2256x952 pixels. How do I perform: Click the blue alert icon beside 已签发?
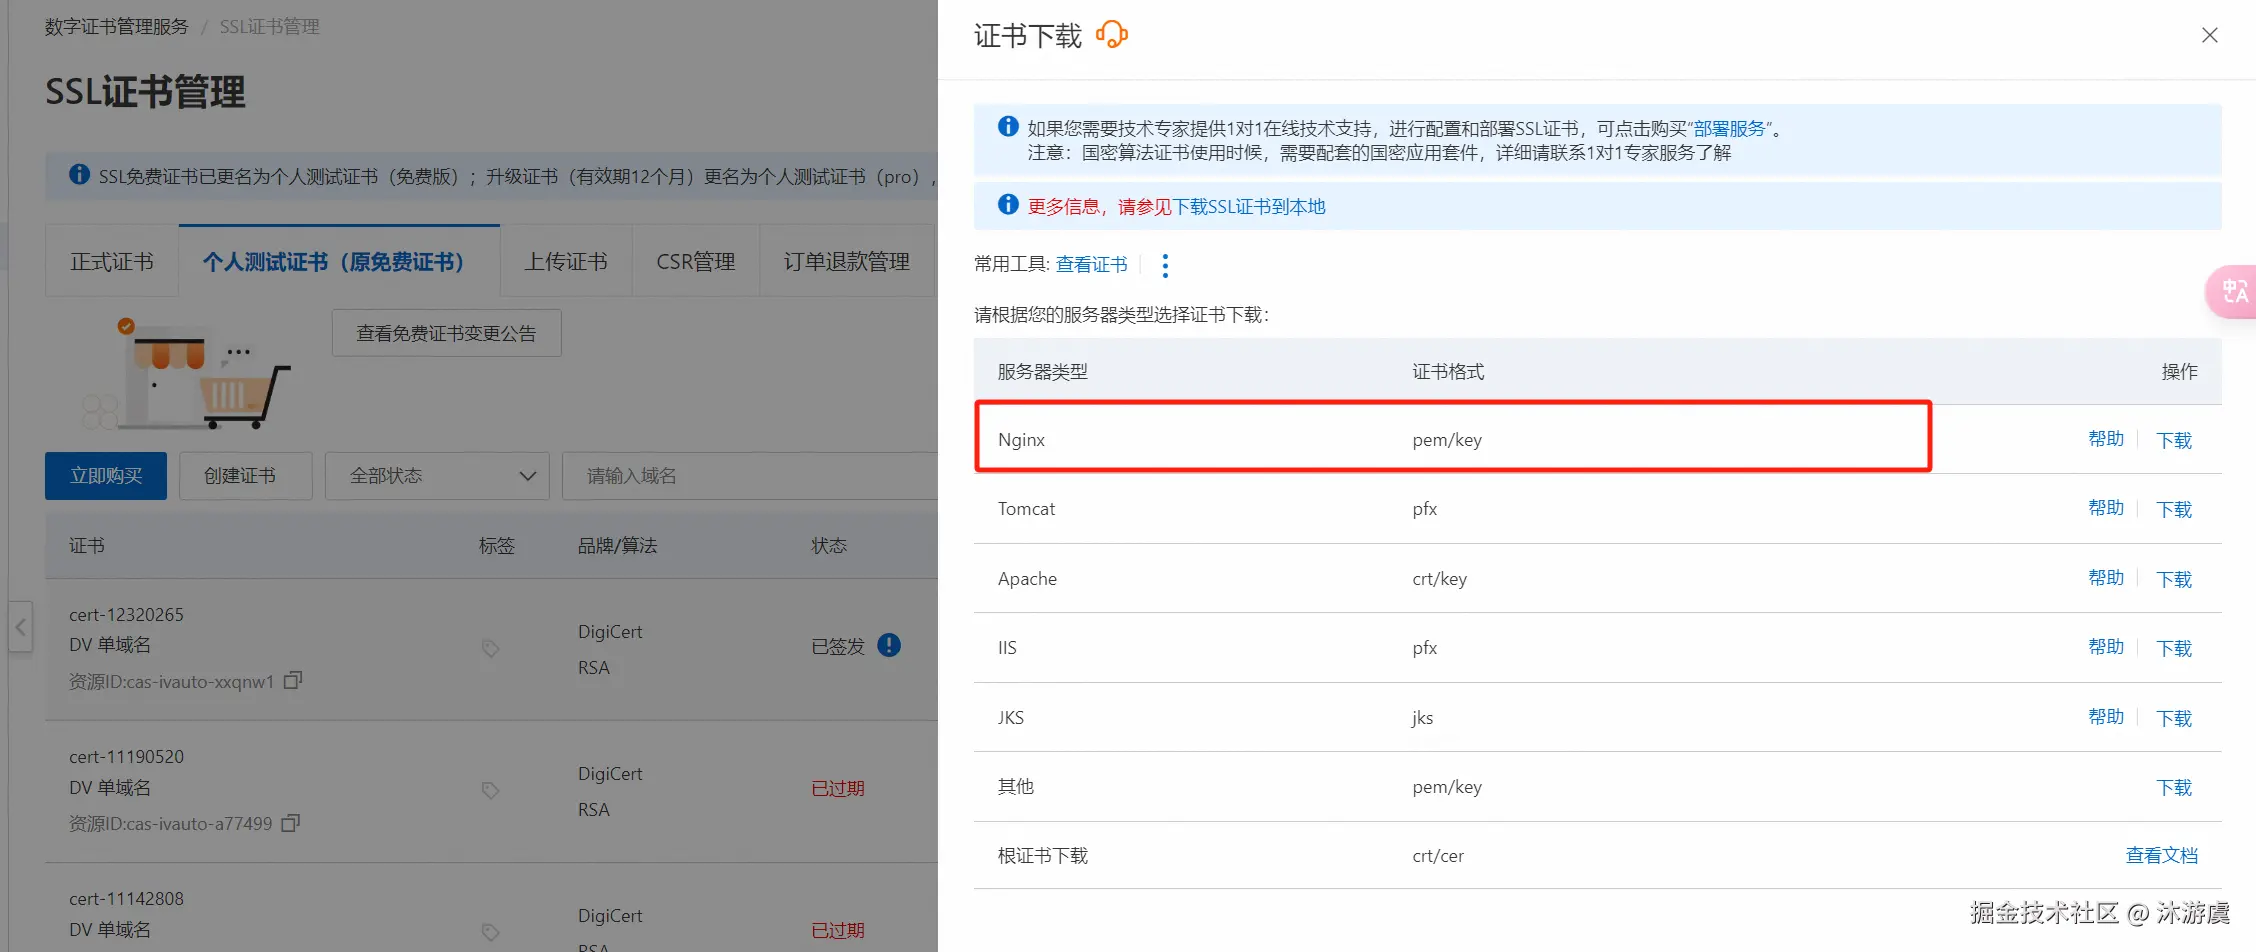889,645
